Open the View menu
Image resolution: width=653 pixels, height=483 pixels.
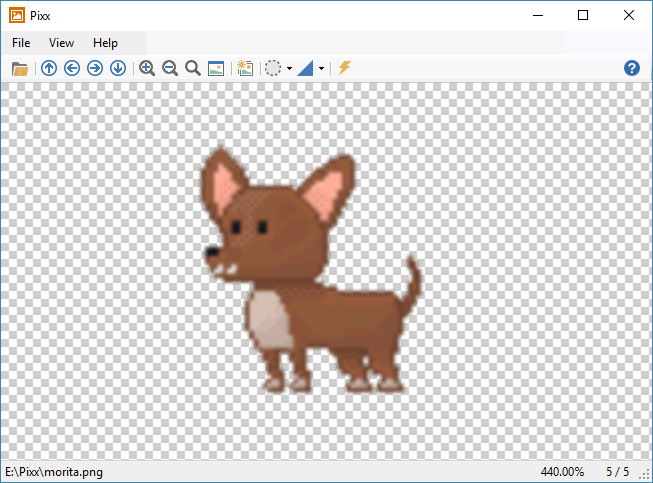pos(61,43)
